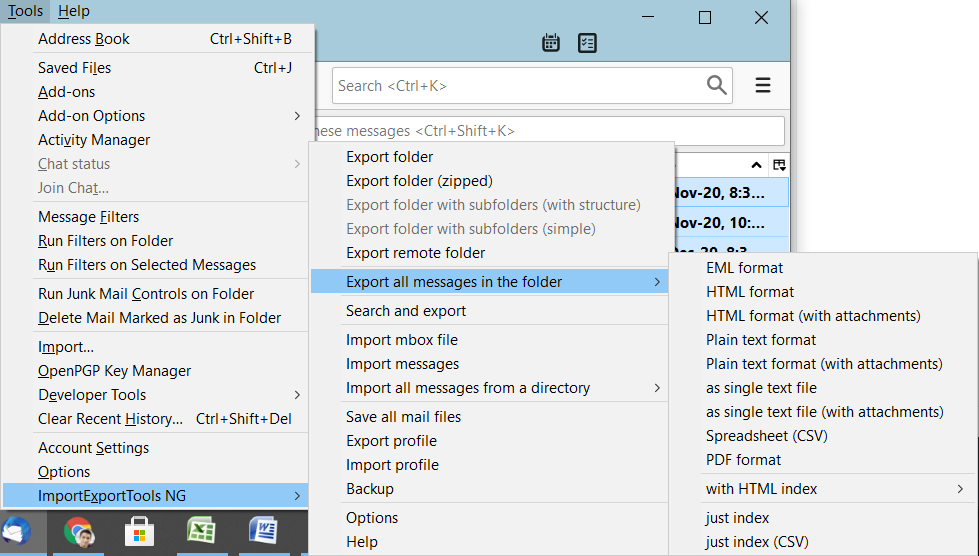979x556 pixels.
Task: Select Search and export
Action: pos(490,311)
